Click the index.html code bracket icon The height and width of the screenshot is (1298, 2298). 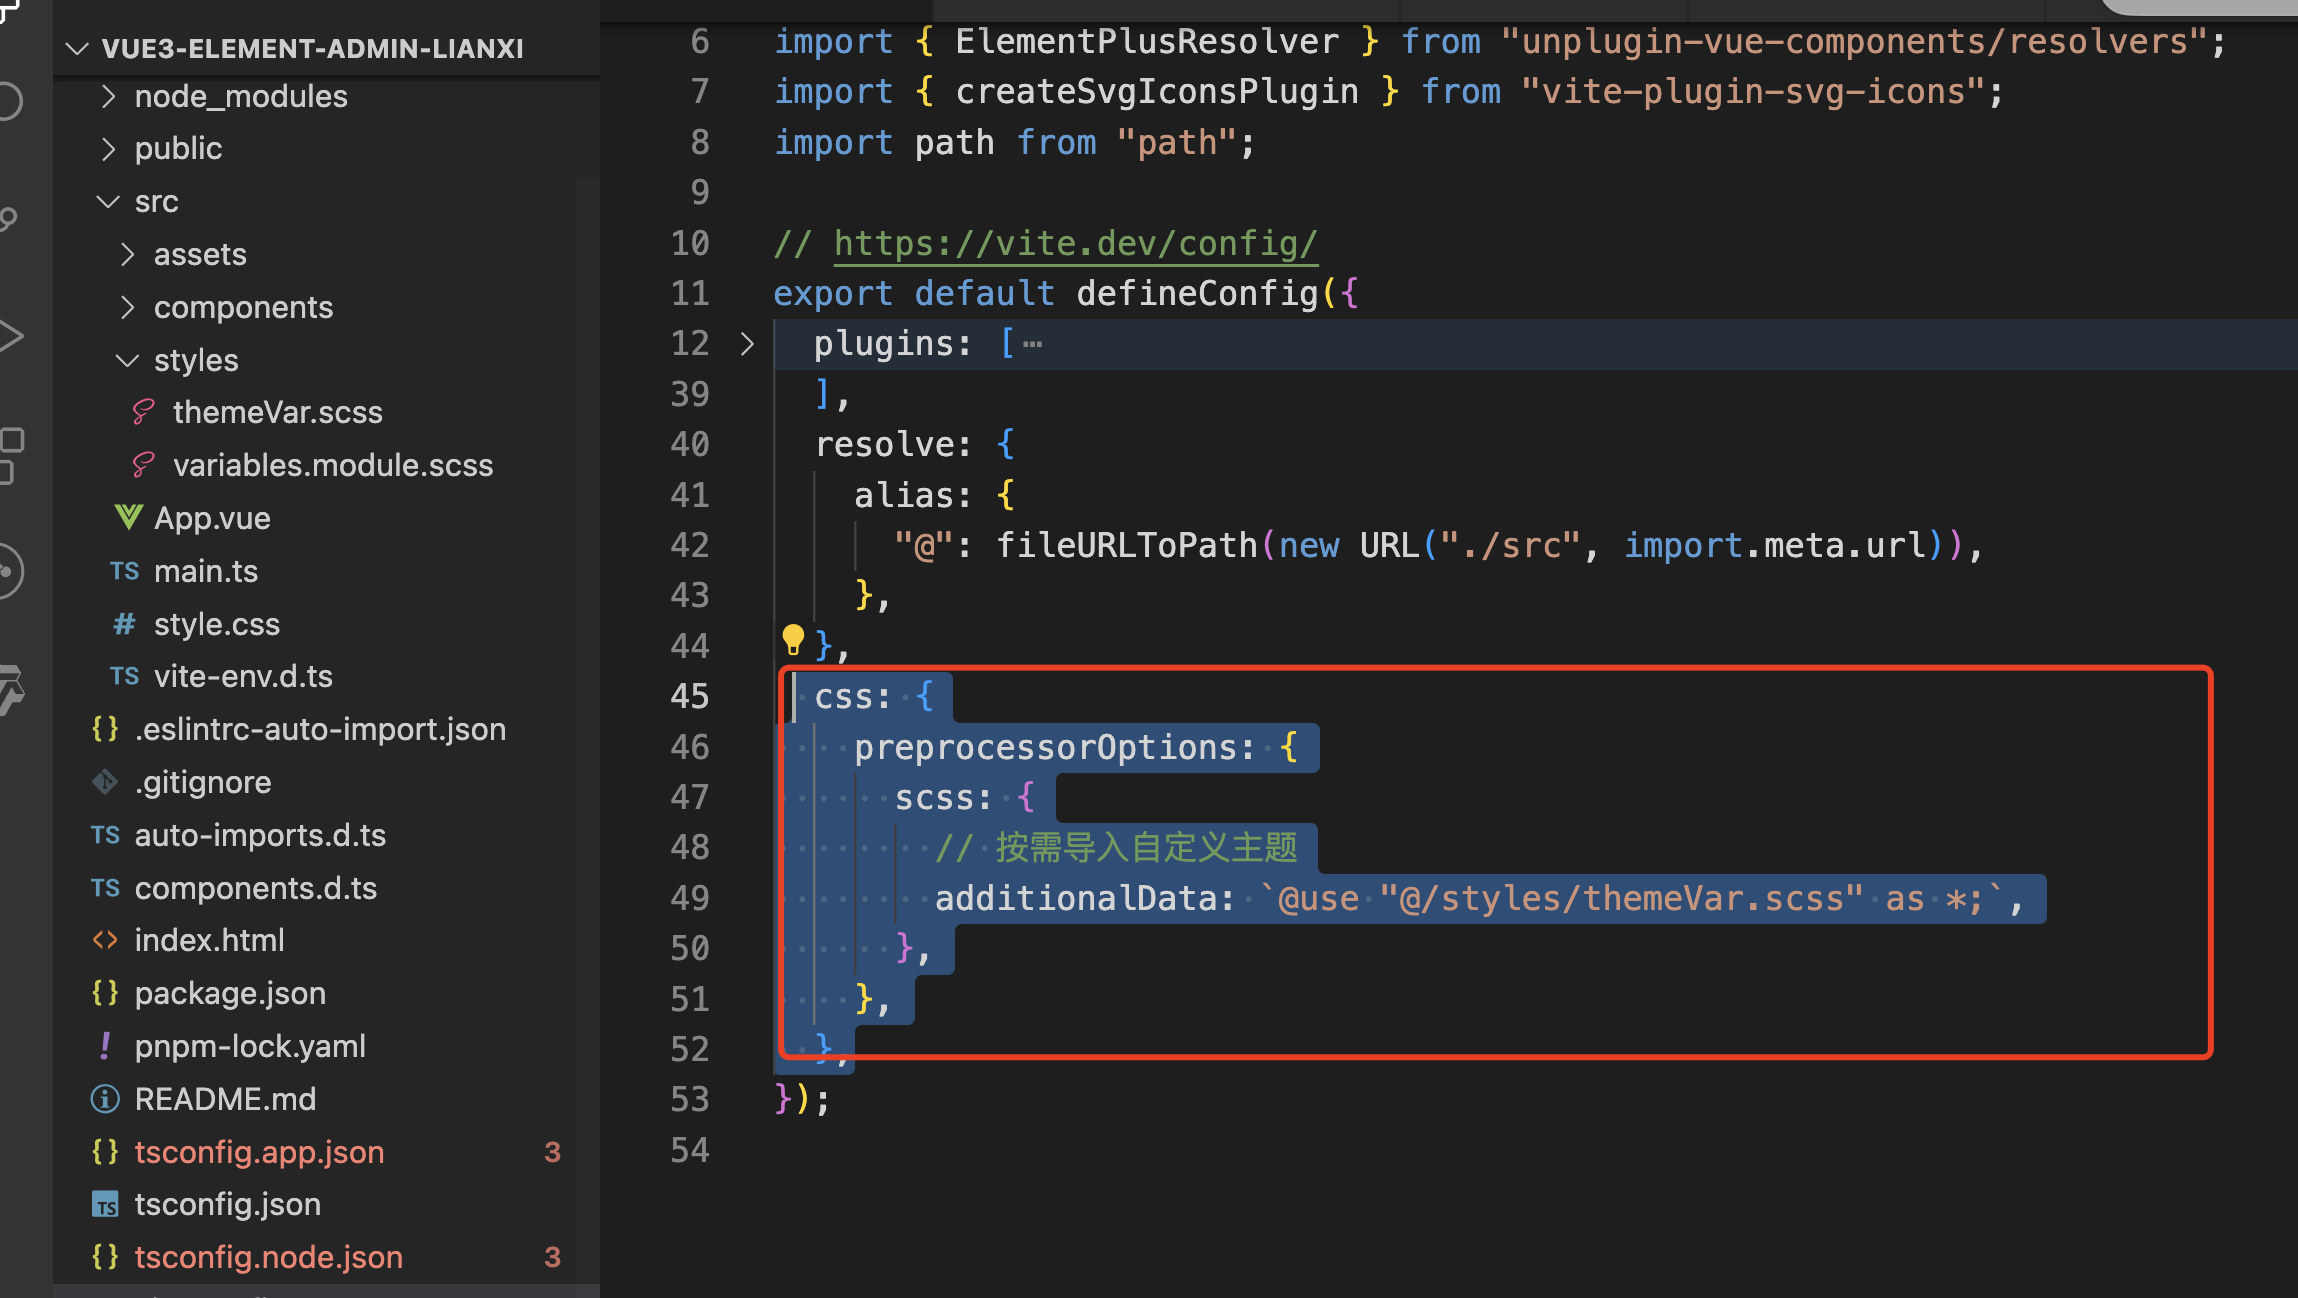click(105, 940)
